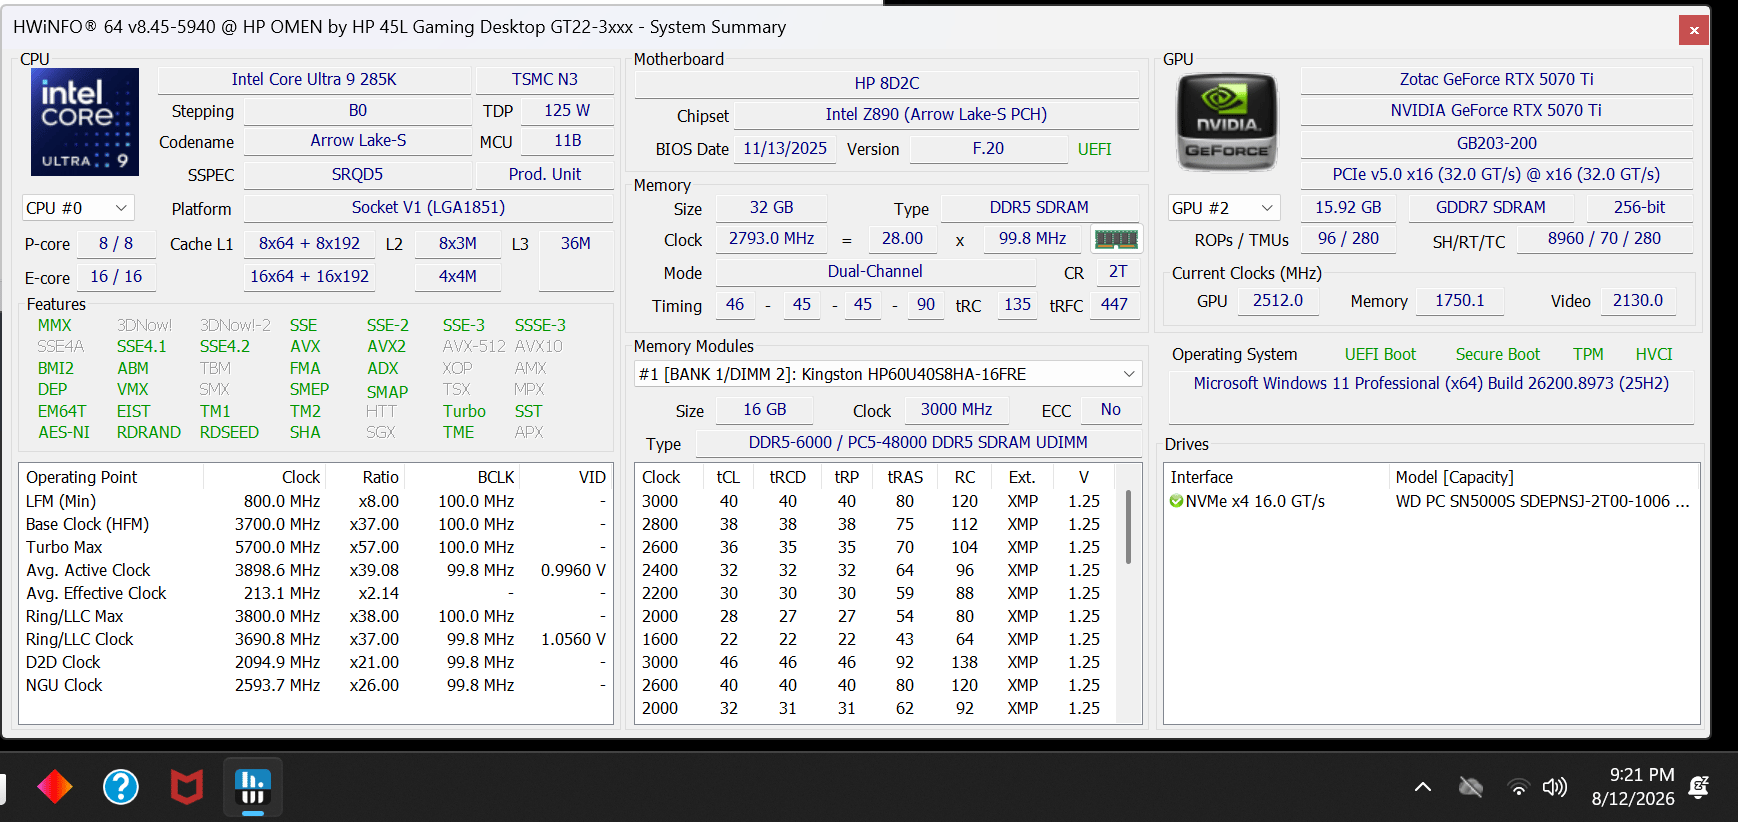Click Intel Z890 chipset value
1738x822 pixels.
pos(936,114)
